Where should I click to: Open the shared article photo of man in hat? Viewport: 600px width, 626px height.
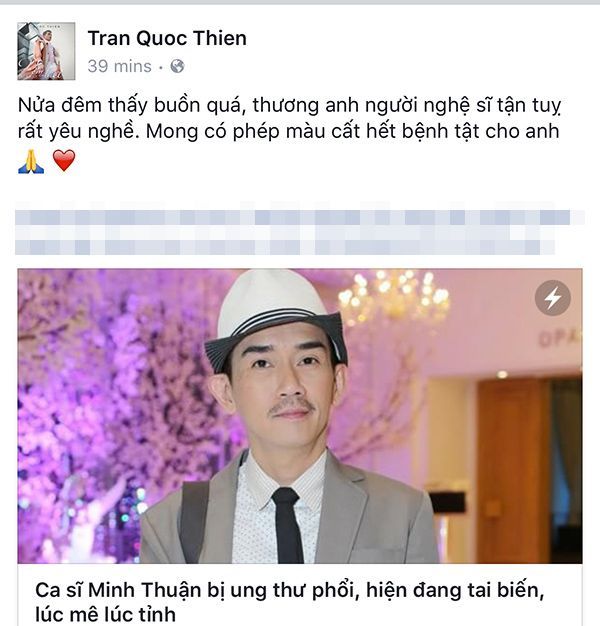point(300,416)
